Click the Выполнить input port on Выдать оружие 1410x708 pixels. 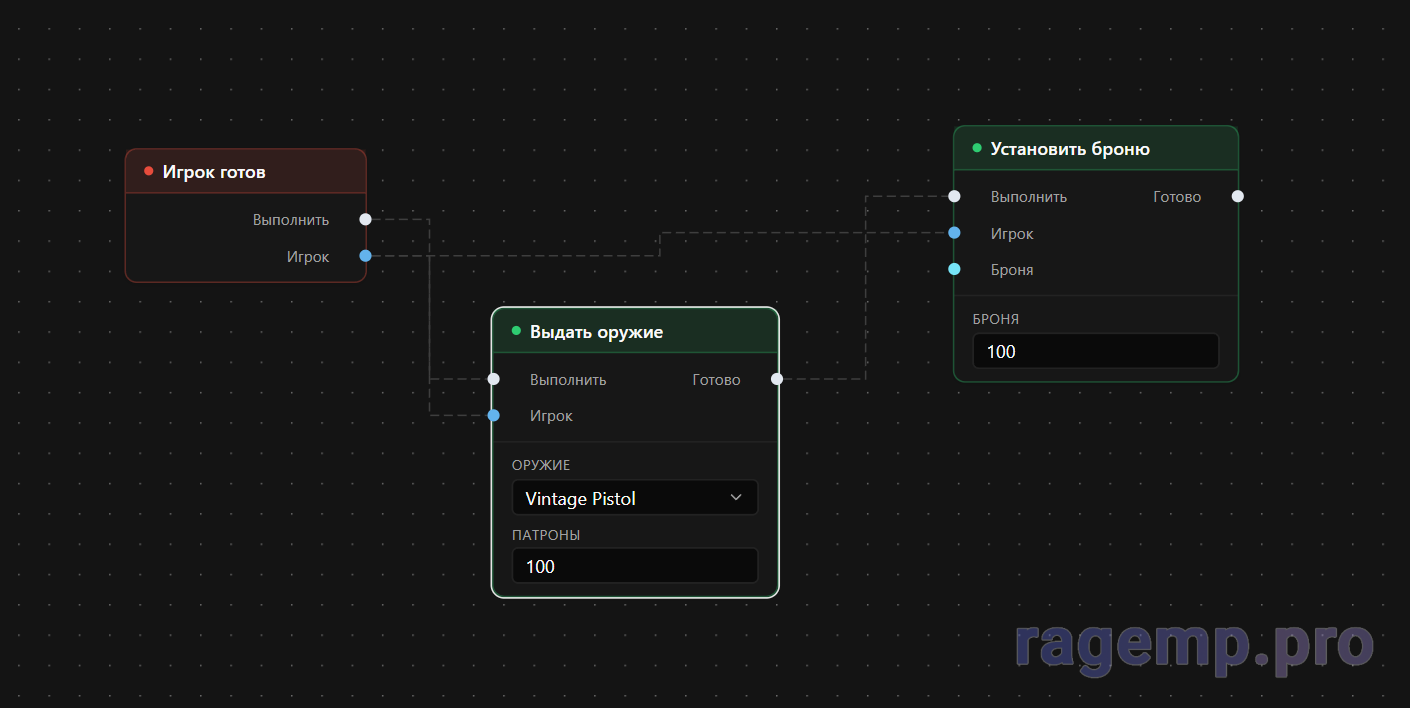(x=493, y=379)
